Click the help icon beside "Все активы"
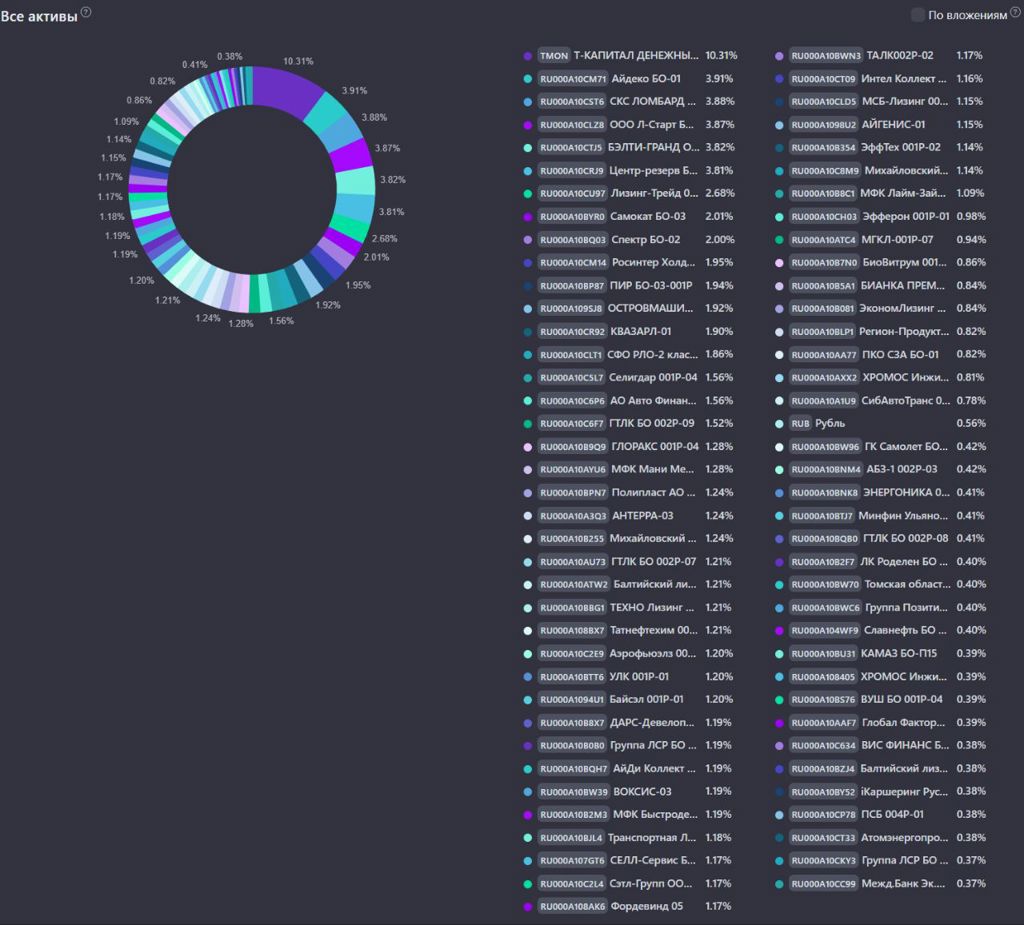Viewport: 1024px width, 925px height. (x=86, y=12)
